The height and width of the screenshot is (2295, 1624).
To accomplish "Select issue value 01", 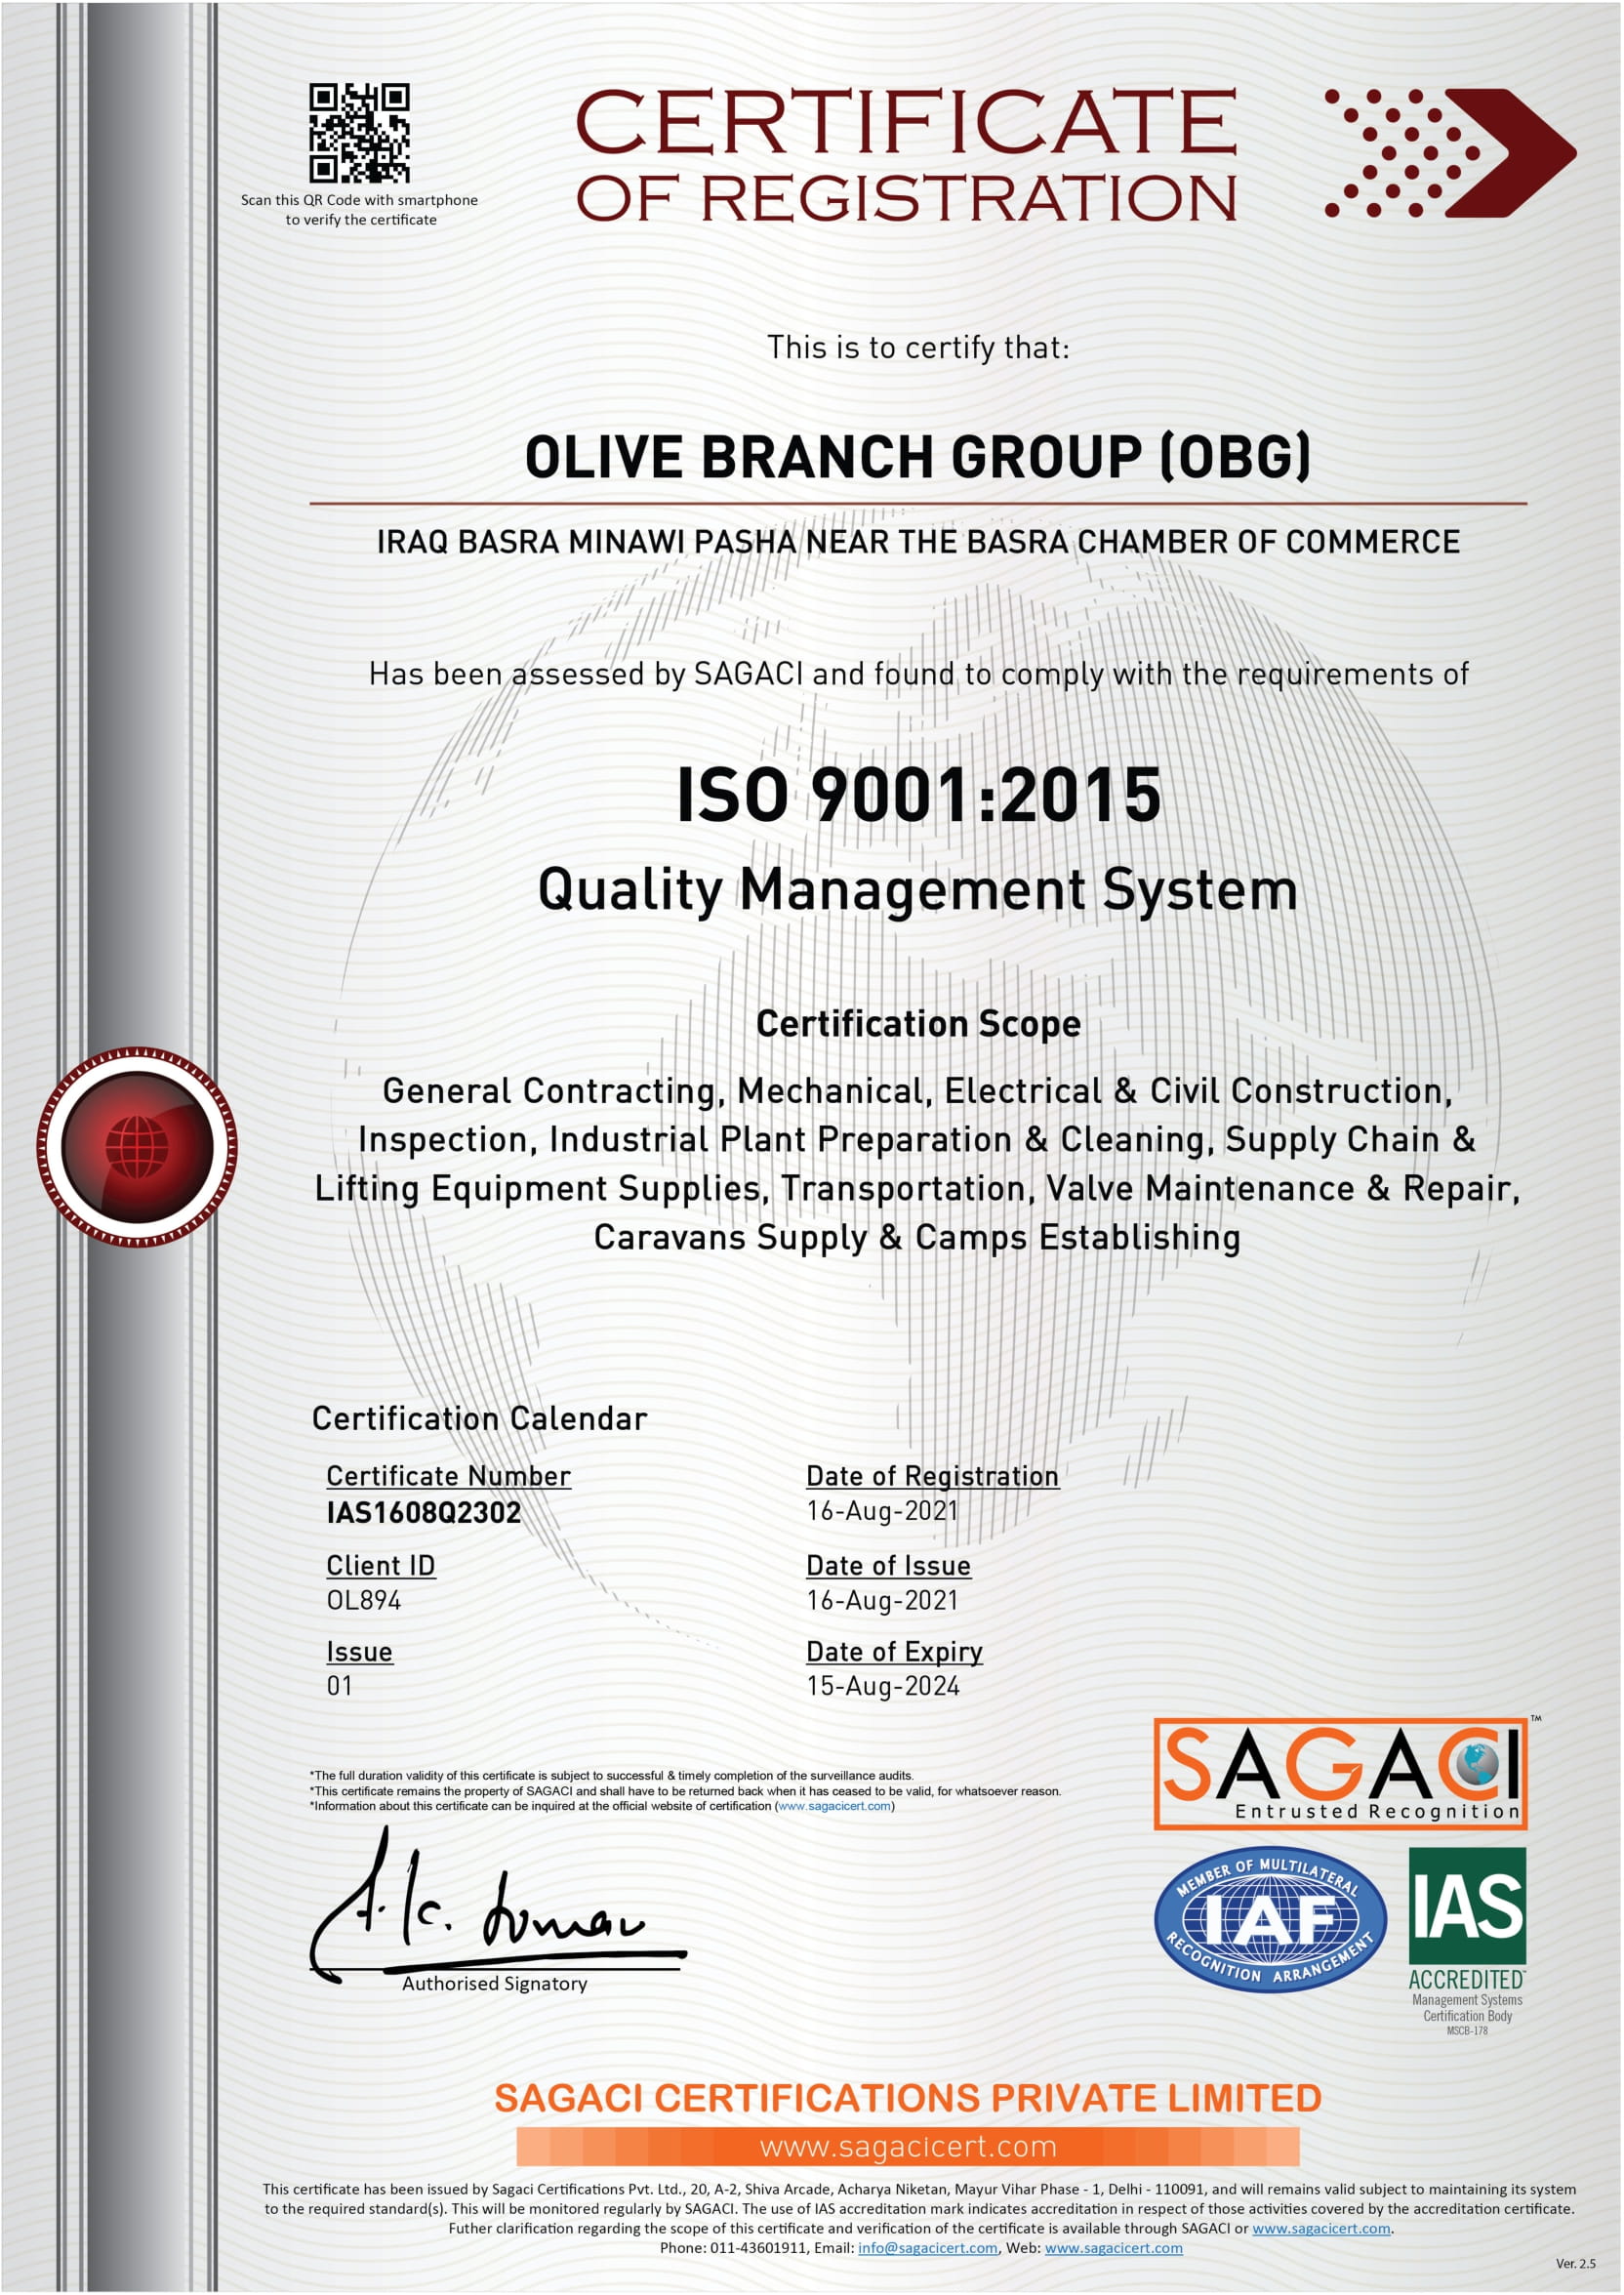I will pos(339,1686).
